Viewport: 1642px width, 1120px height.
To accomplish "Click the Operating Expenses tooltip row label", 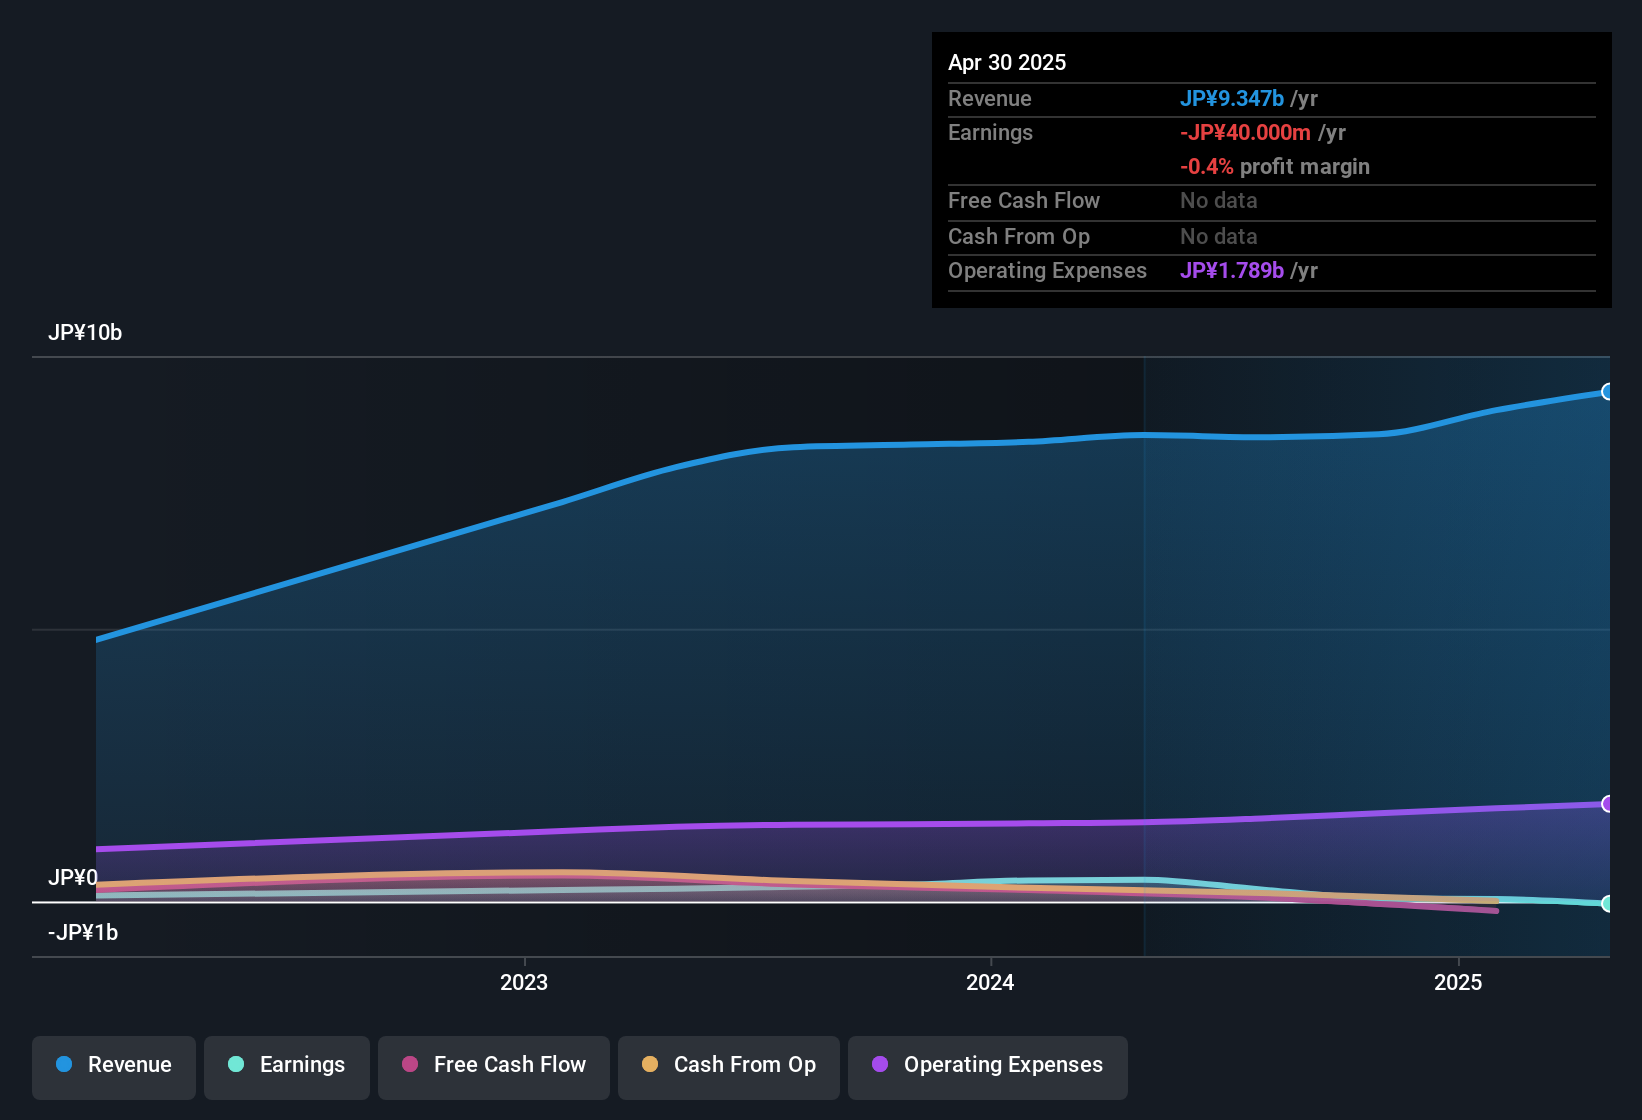I will click(1047, 271).
